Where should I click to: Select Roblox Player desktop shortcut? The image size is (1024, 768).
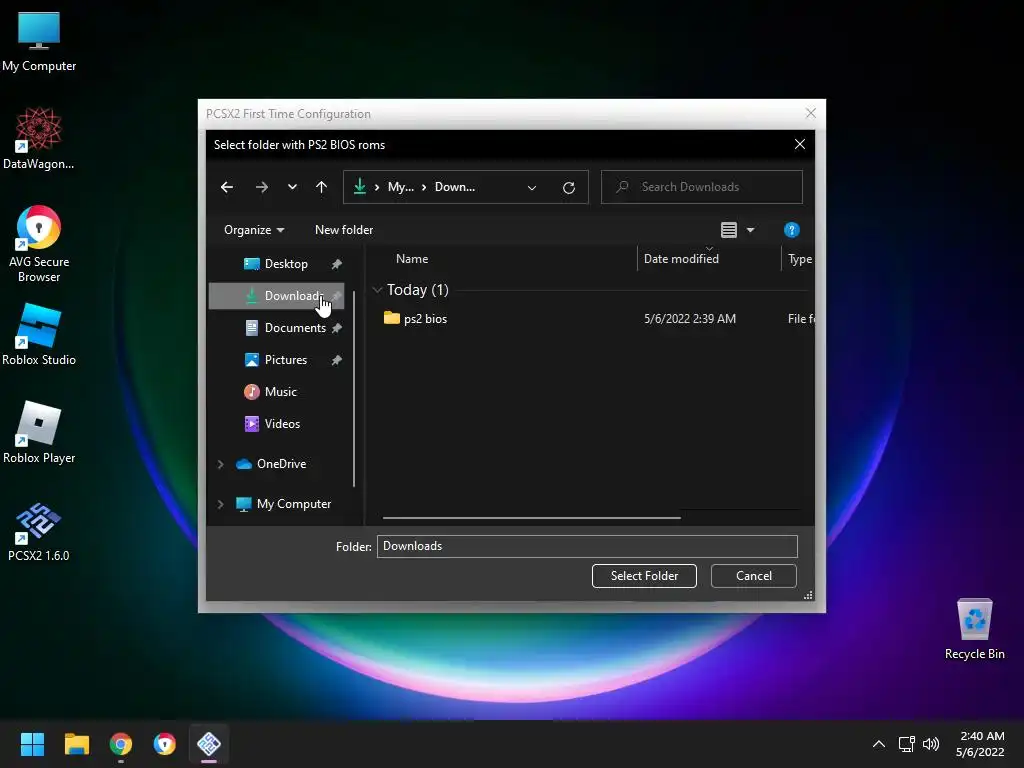pyautogui.click(x=39, y=432)
